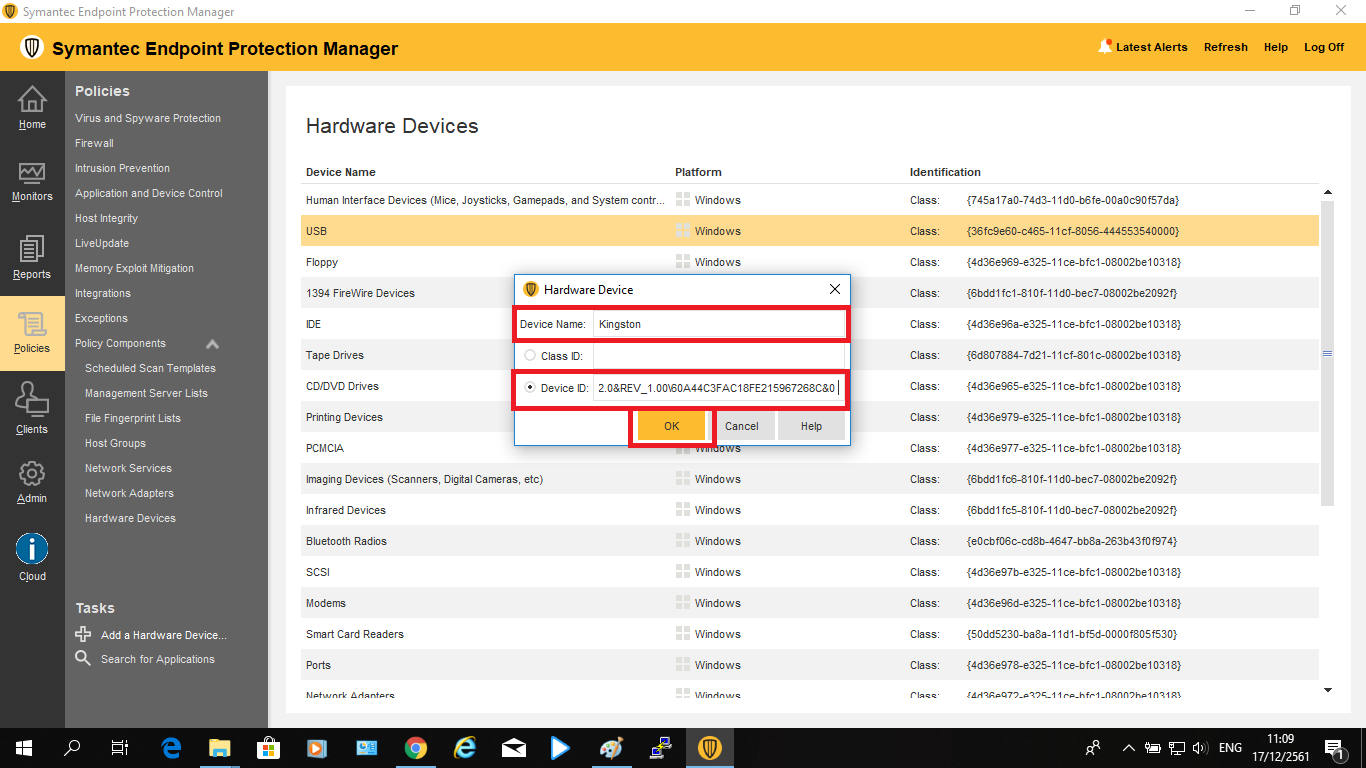The image size is (1366, 768).
Task: Click the Latest Alerts bell icon
Action: point(1105,46)
